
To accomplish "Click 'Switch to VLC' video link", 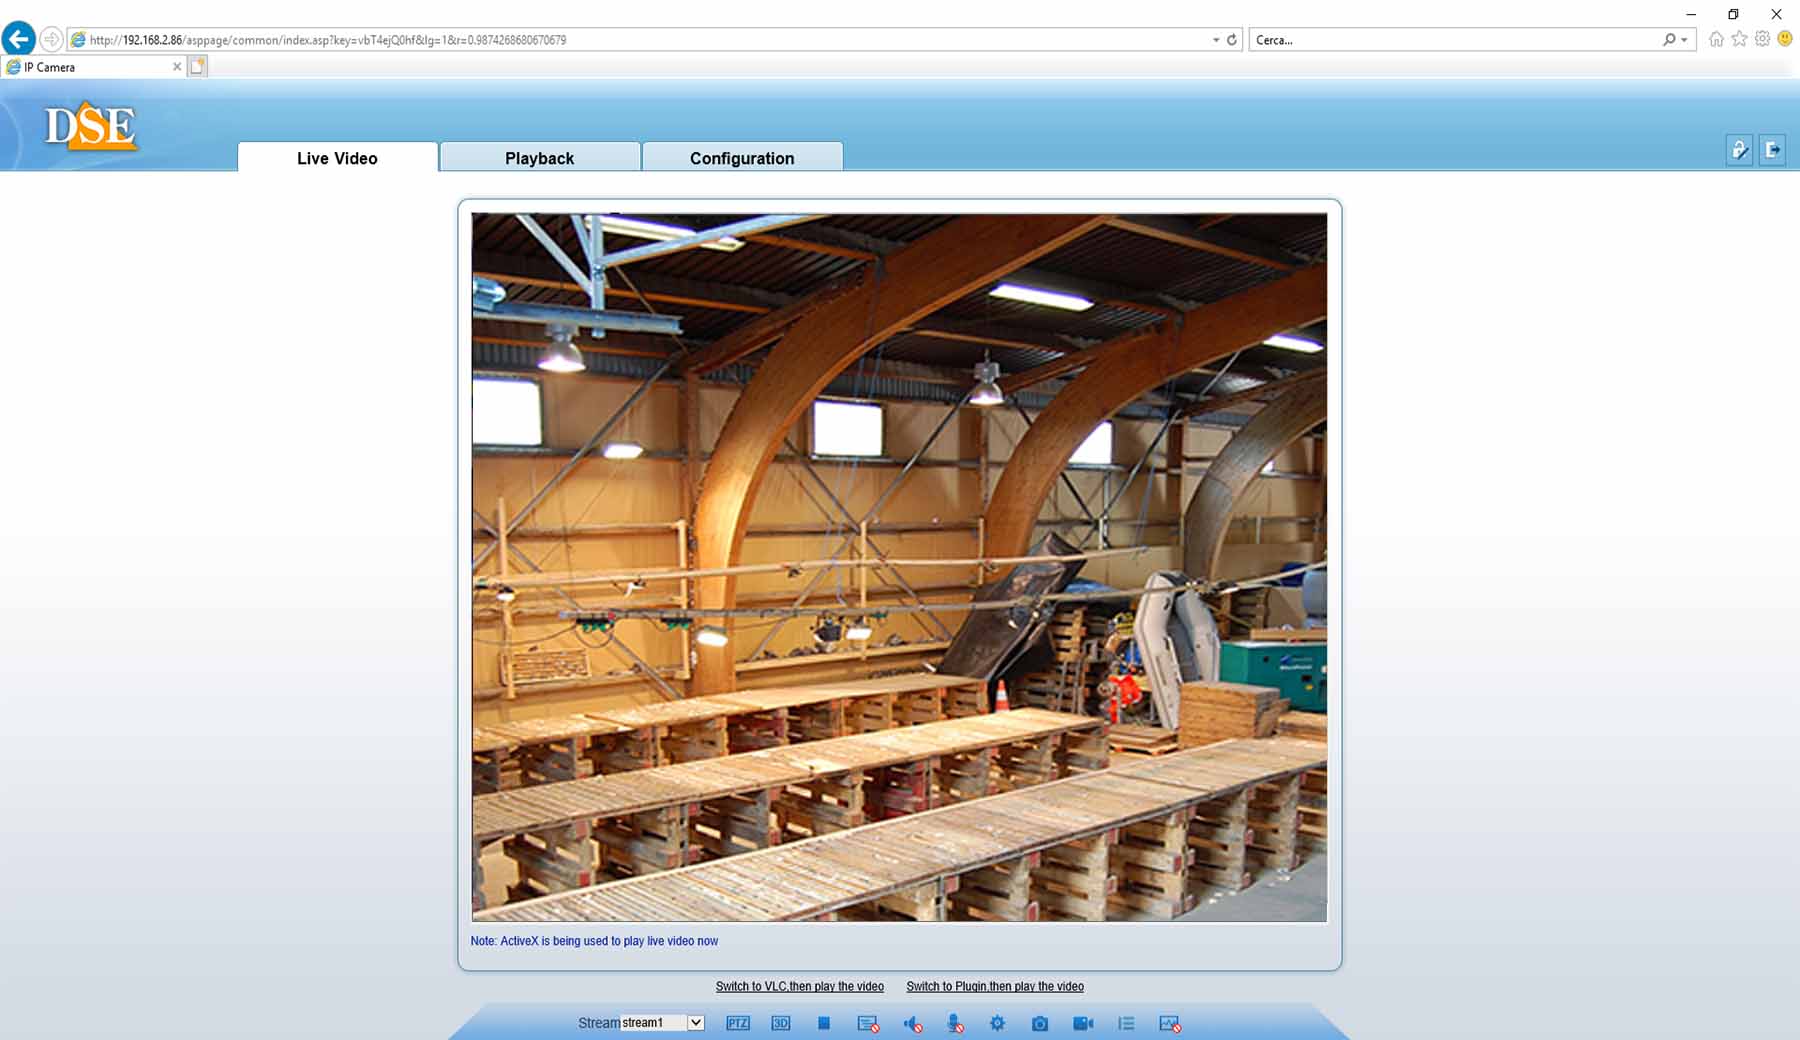I will pos(799,986).
